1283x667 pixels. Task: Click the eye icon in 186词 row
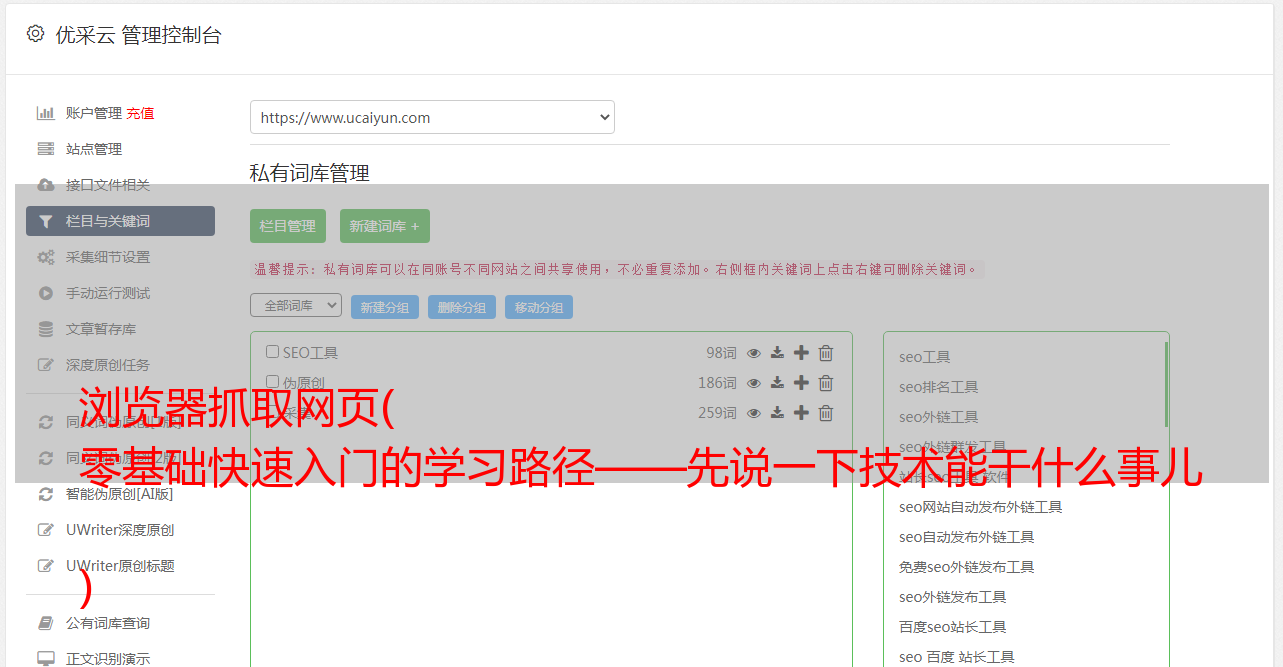coord(754,383)
